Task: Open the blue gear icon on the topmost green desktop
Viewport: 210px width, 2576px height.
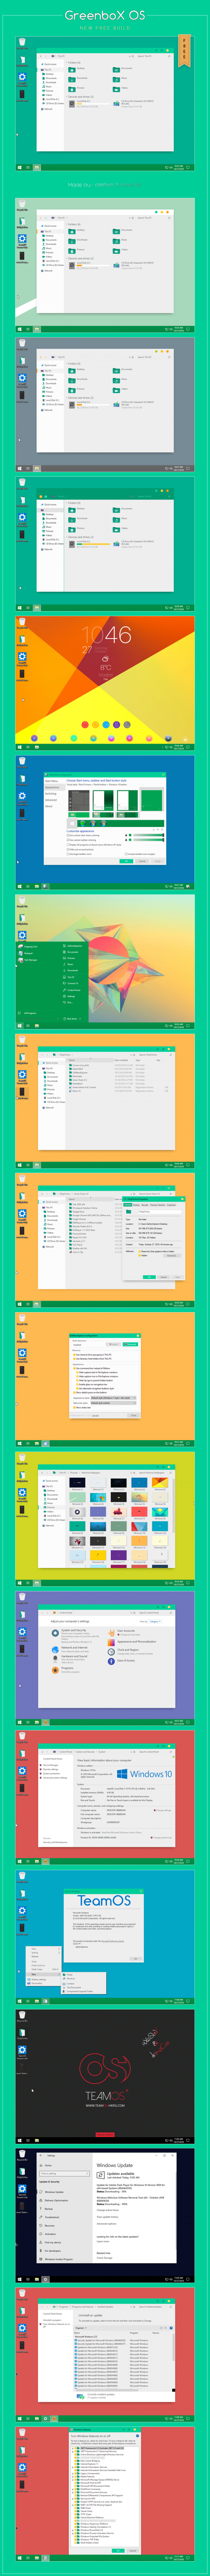Action: [22, 77]
